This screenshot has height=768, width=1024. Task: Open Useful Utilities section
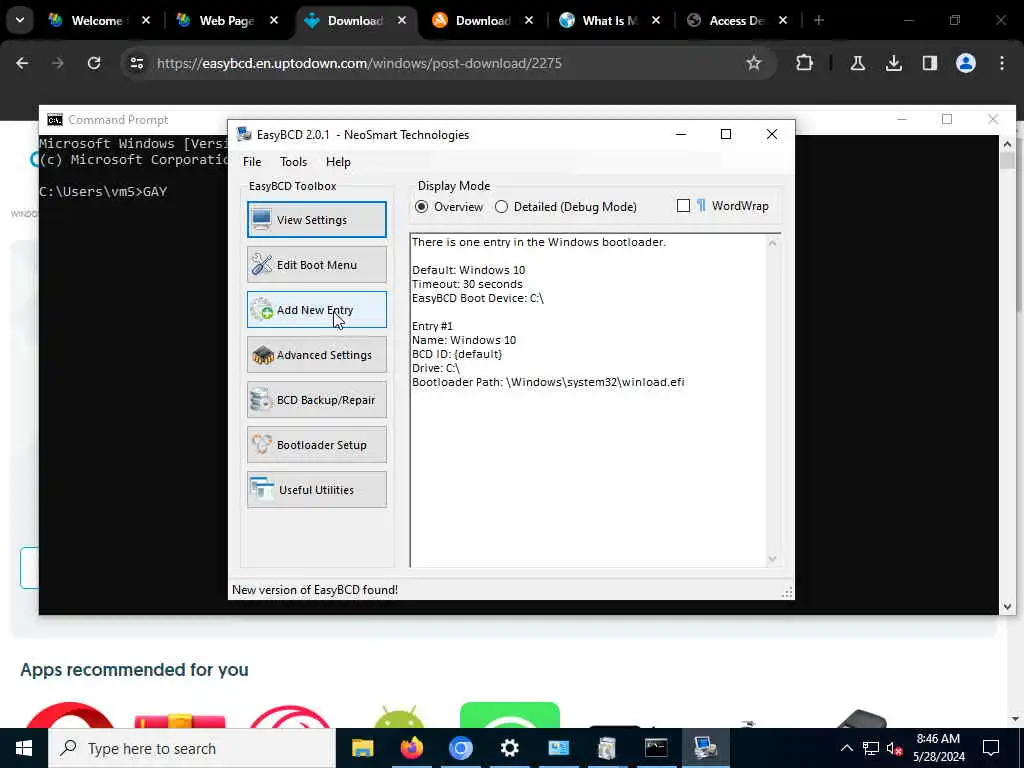coord(317,490)
